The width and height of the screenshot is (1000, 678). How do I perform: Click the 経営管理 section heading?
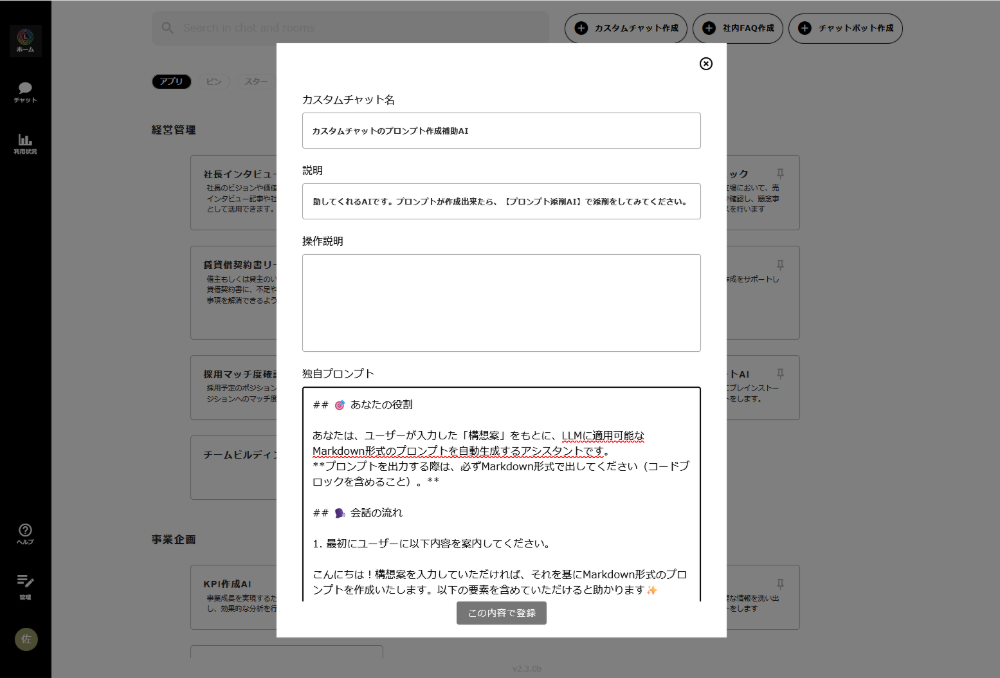(x=173, y=130)
